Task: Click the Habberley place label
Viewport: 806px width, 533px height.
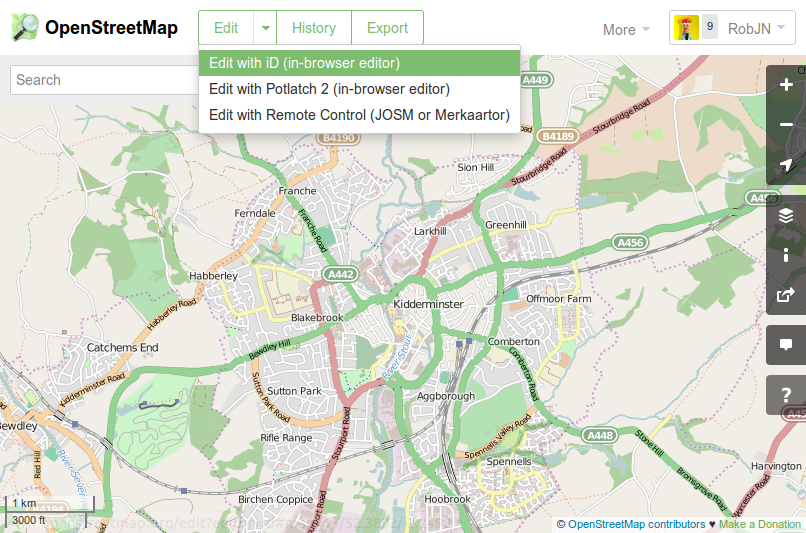Action: 213,276
